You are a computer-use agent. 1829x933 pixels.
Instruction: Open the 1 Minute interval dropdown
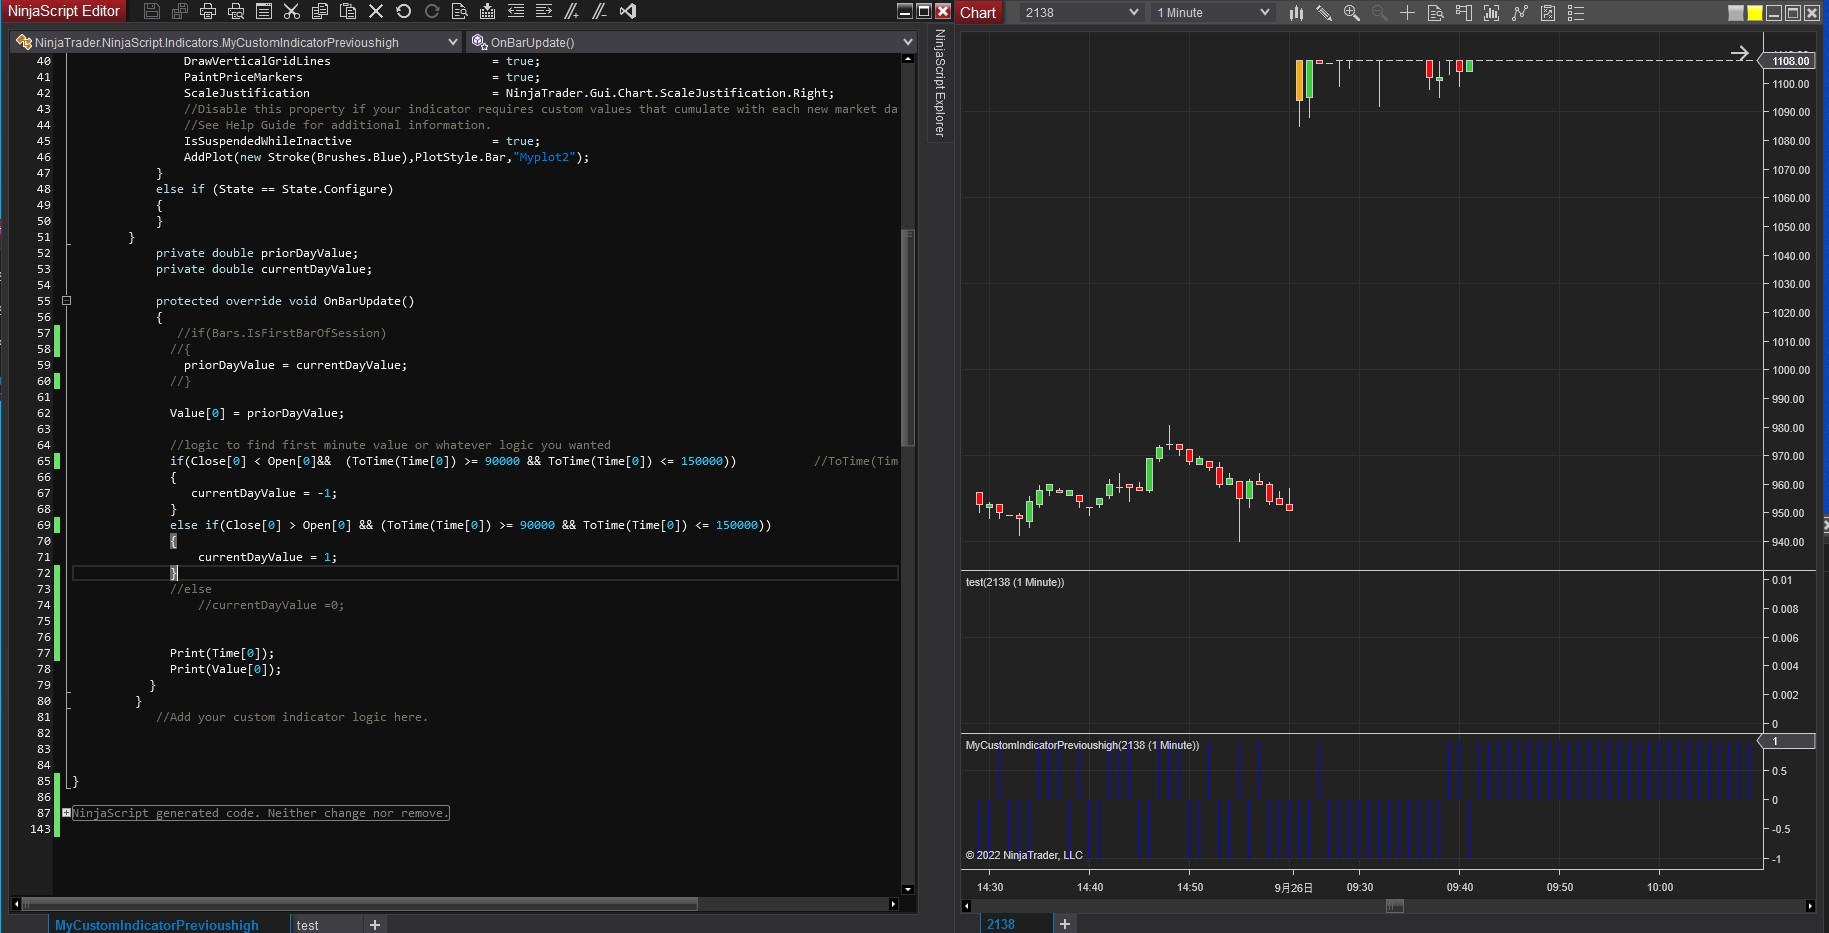tap(1213, 13)
